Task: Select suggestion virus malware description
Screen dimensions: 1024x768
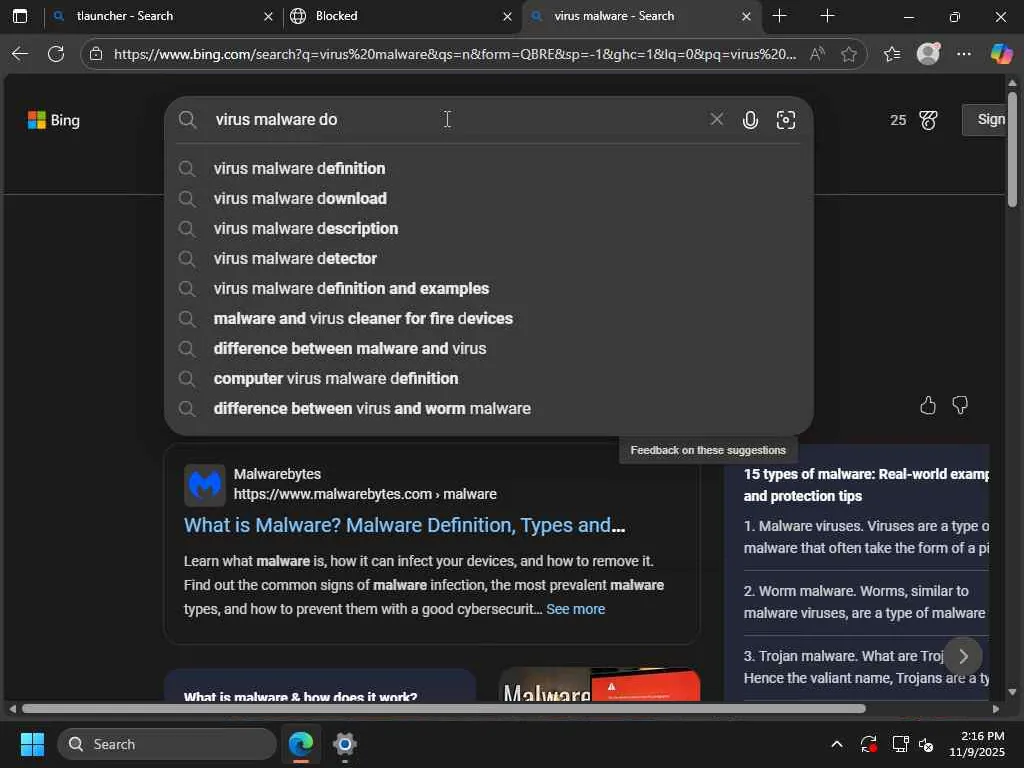Action: coord(488,229)
